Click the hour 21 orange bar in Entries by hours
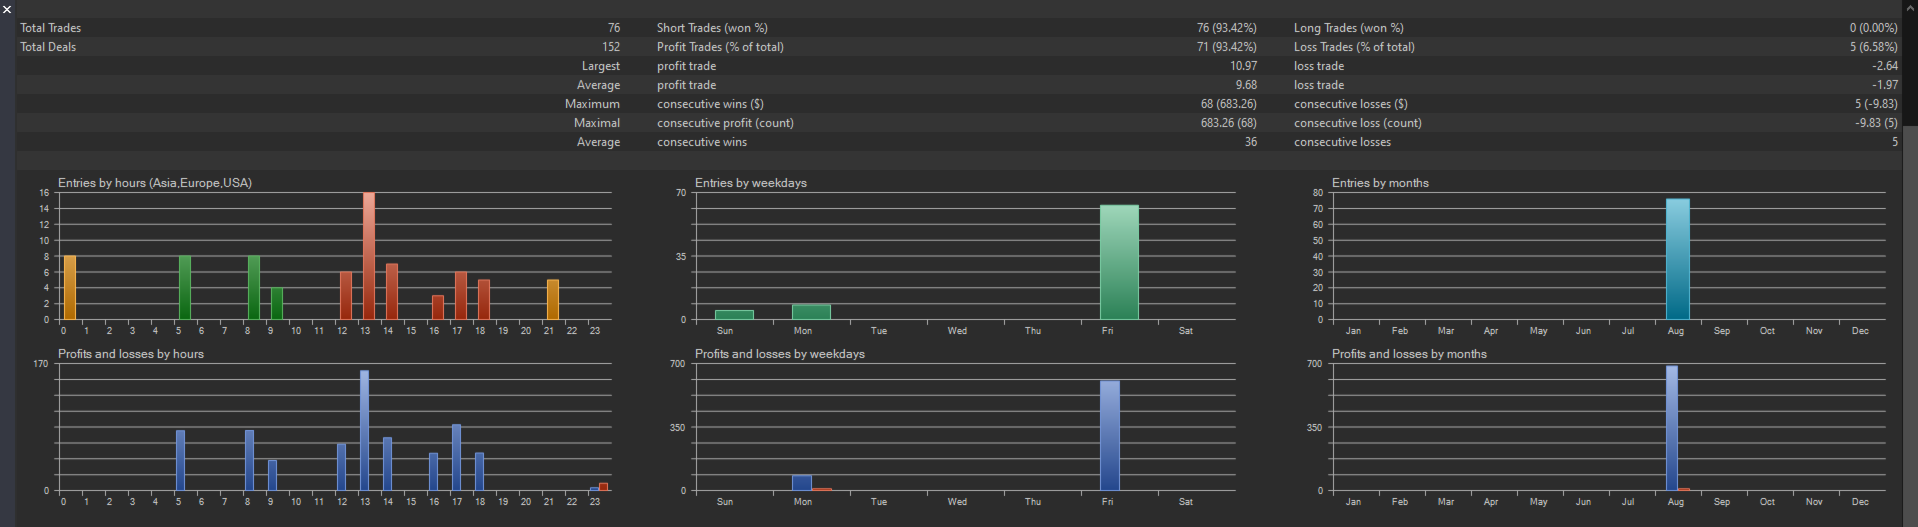 (x=553, y=300)
